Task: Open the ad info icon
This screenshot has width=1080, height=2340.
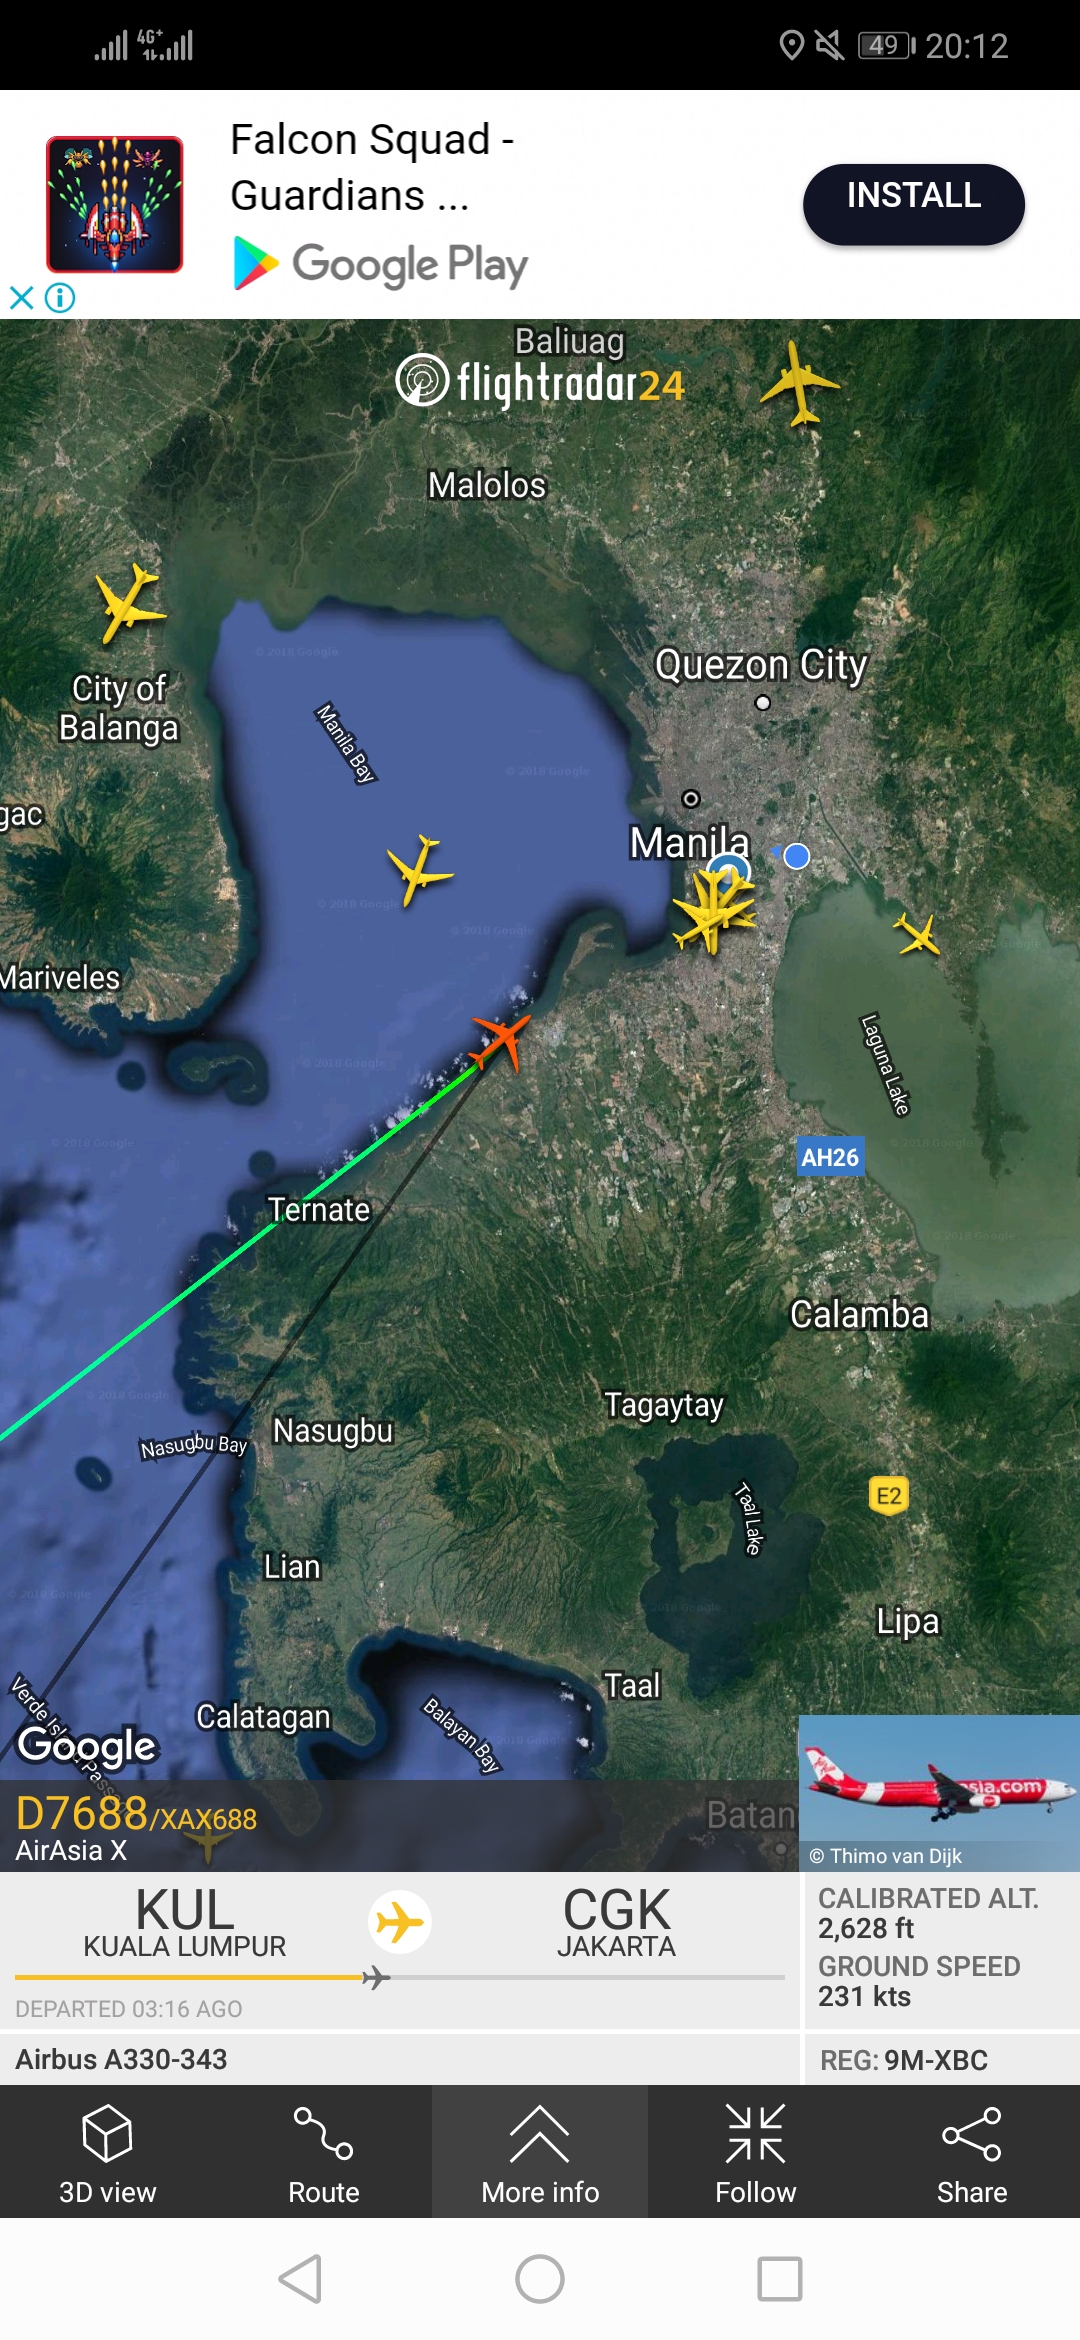Action: [x=60, y=298]
